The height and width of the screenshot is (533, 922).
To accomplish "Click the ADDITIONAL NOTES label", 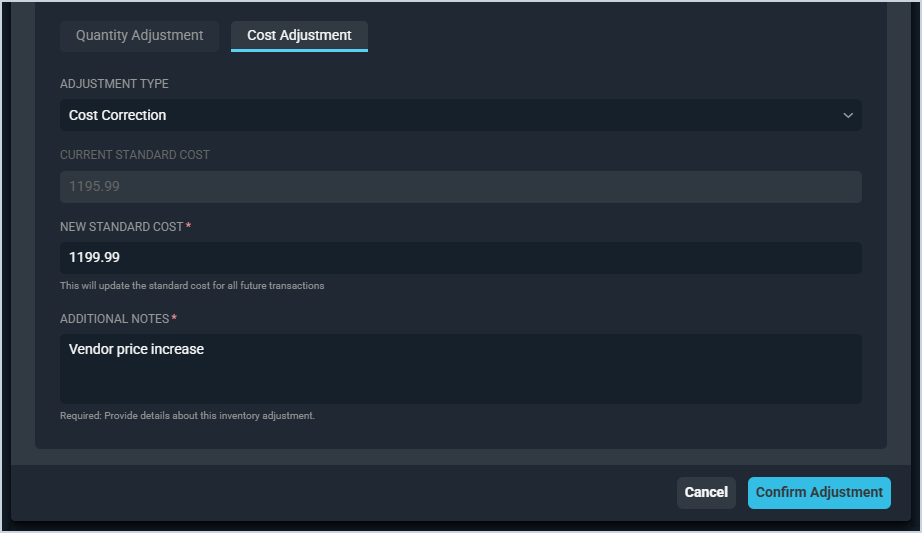I will click(x=114, y=319).
